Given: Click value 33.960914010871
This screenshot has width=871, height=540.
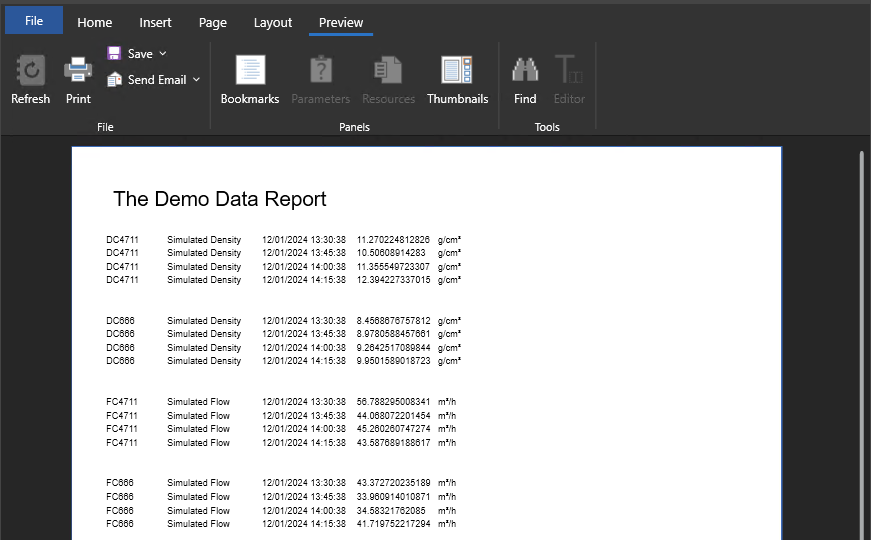Looking at the screenshot, I should click(393, 497).
